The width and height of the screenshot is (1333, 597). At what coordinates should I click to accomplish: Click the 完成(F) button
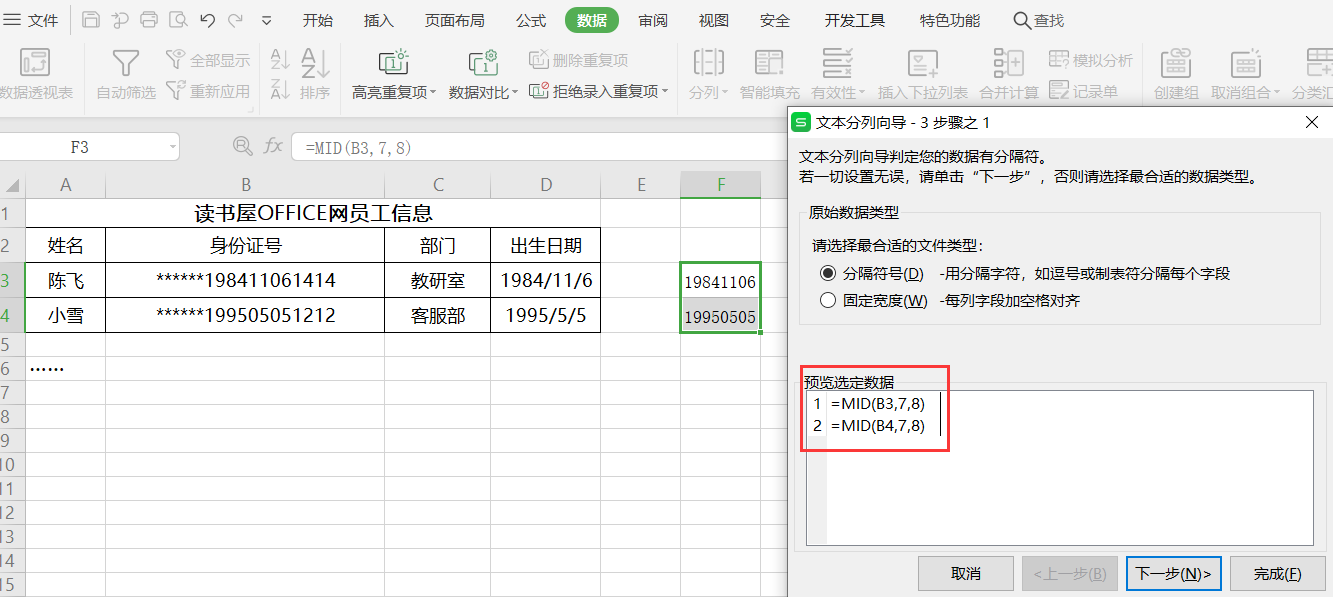coord(1278,573)
